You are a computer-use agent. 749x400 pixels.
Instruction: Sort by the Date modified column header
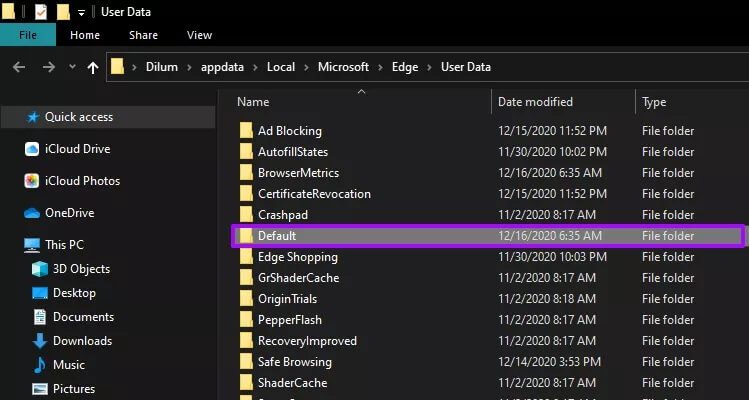pyautogui.click(x=535, y=102)
